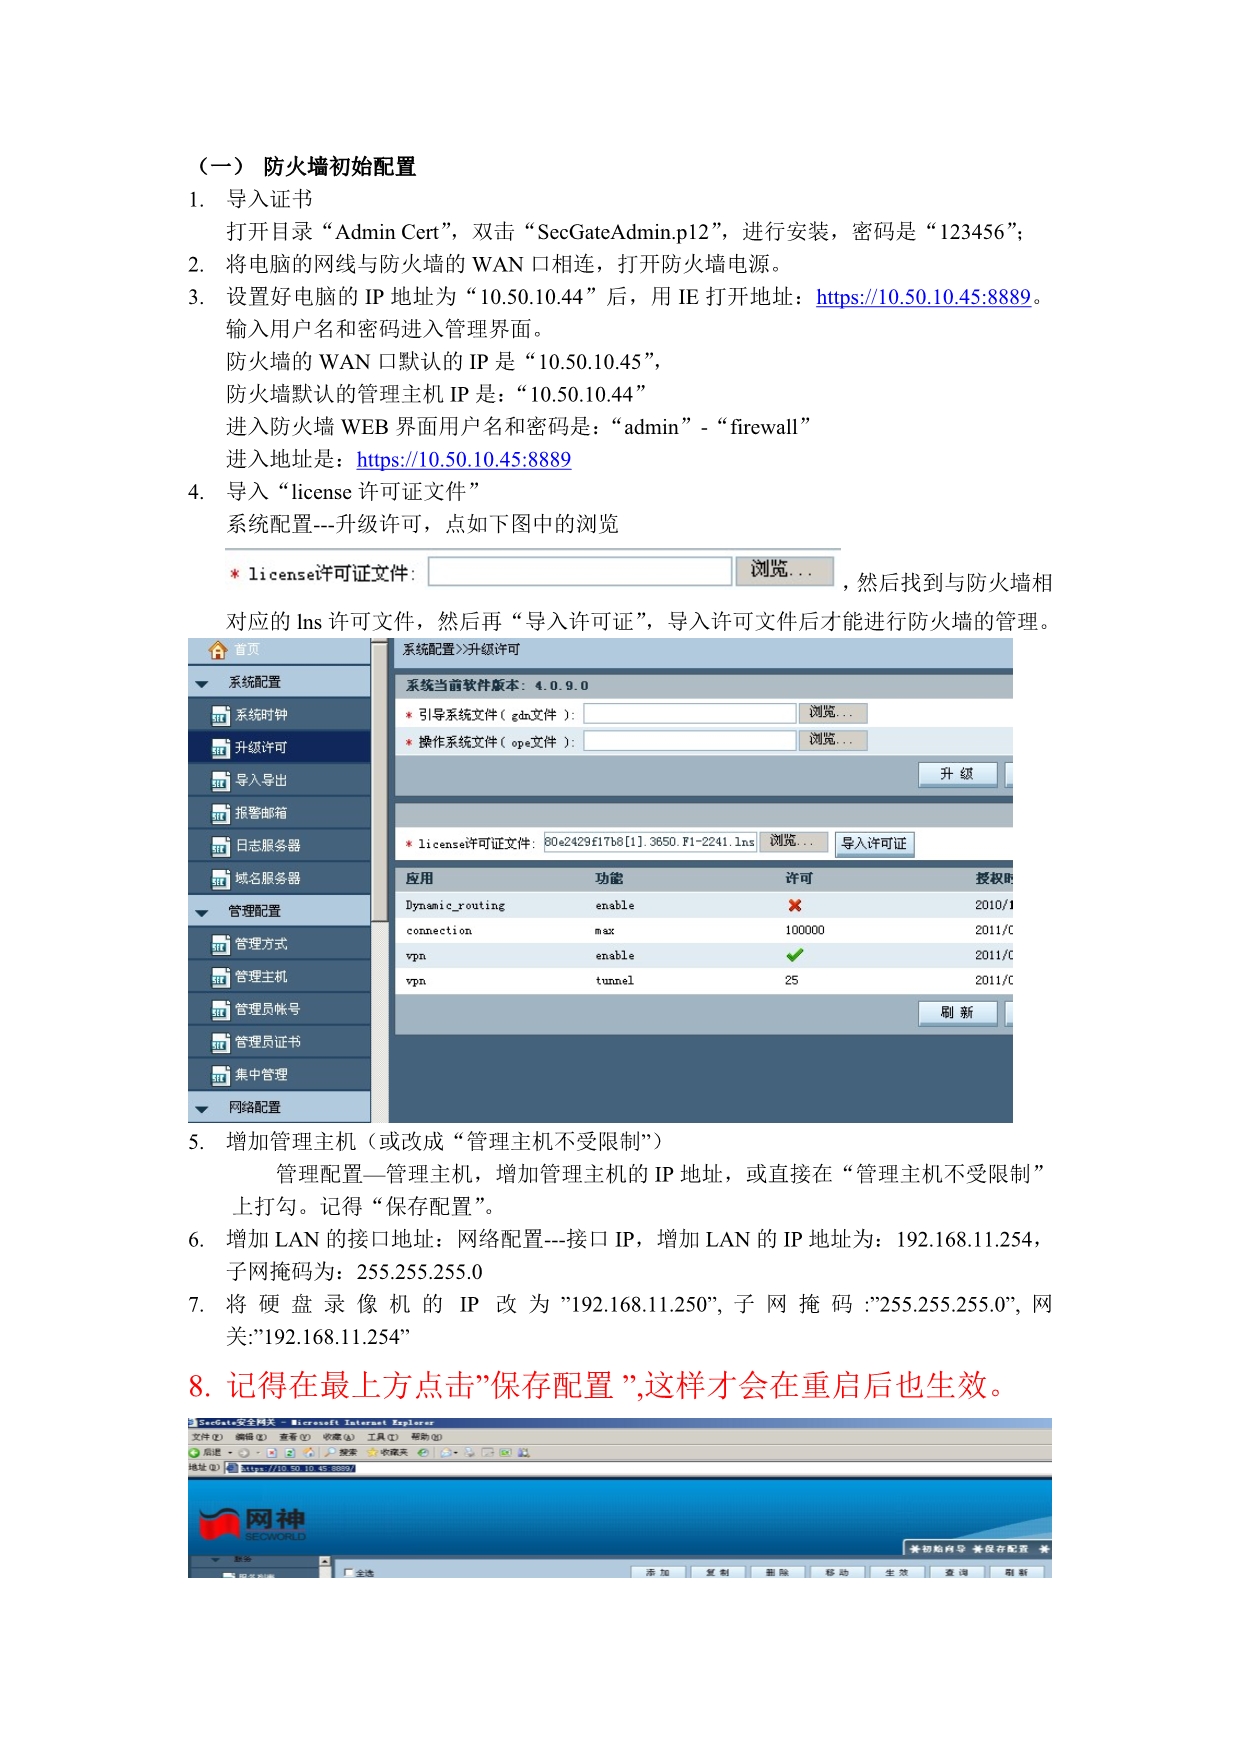Screen dimensions: 1240x1753
Task: Click 浏览 beside filled license file field
Action: click(794, 842)
